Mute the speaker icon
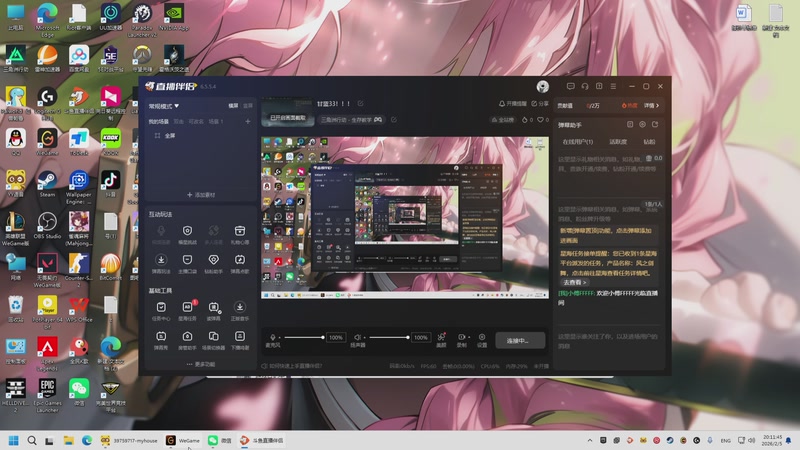 (357, 337)
